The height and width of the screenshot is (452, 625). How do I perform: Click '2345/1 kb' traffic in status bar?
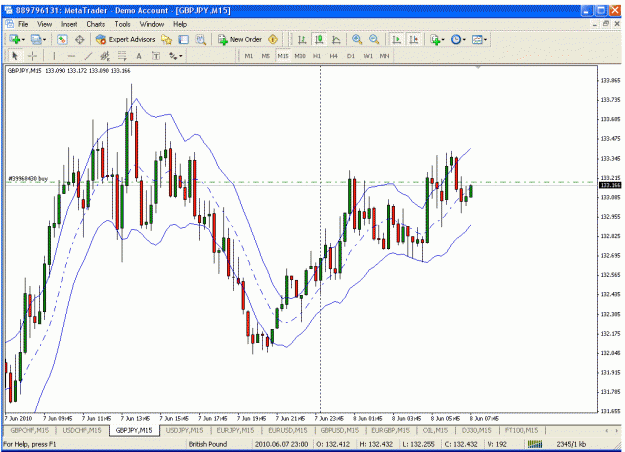(x=571, y=444)
